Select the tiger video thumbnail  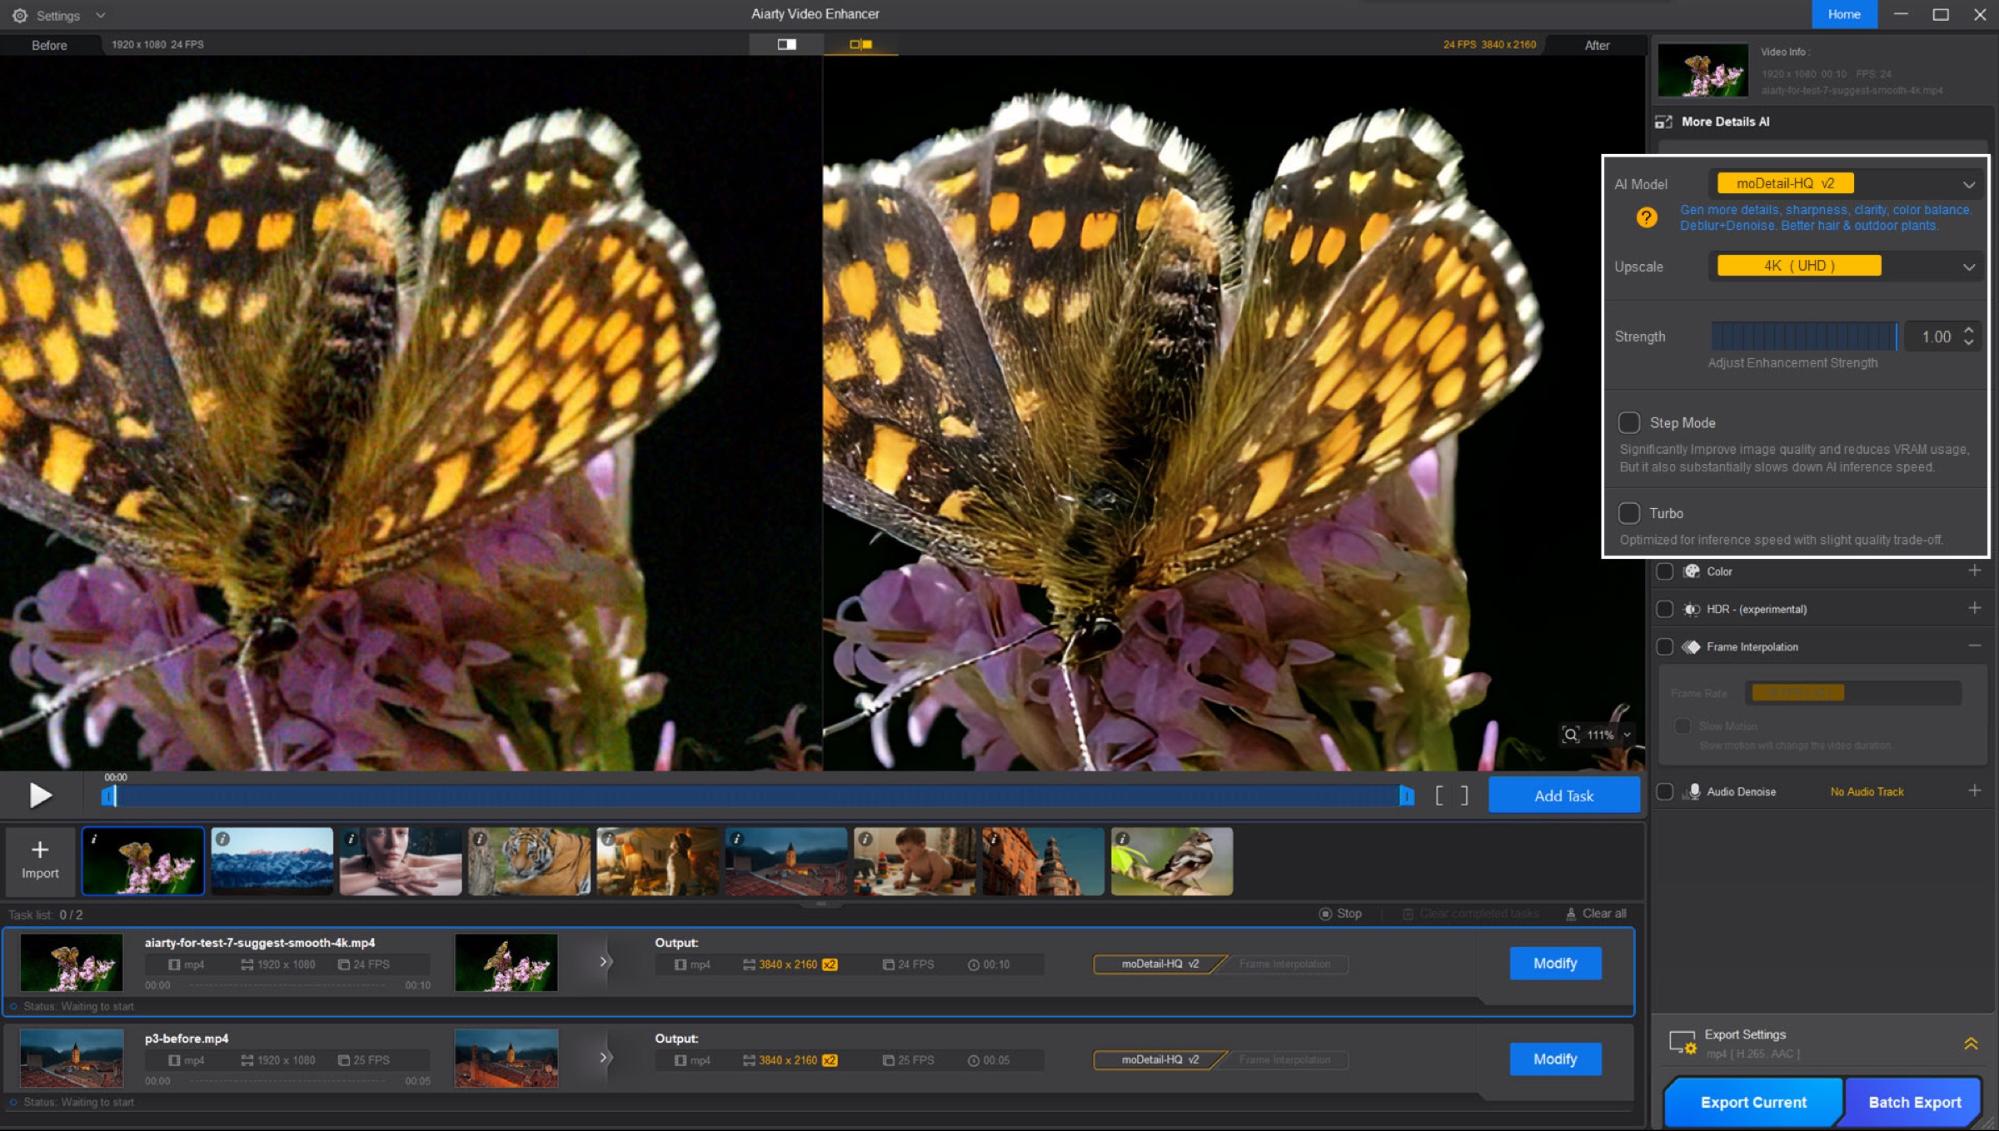[528, 860]
